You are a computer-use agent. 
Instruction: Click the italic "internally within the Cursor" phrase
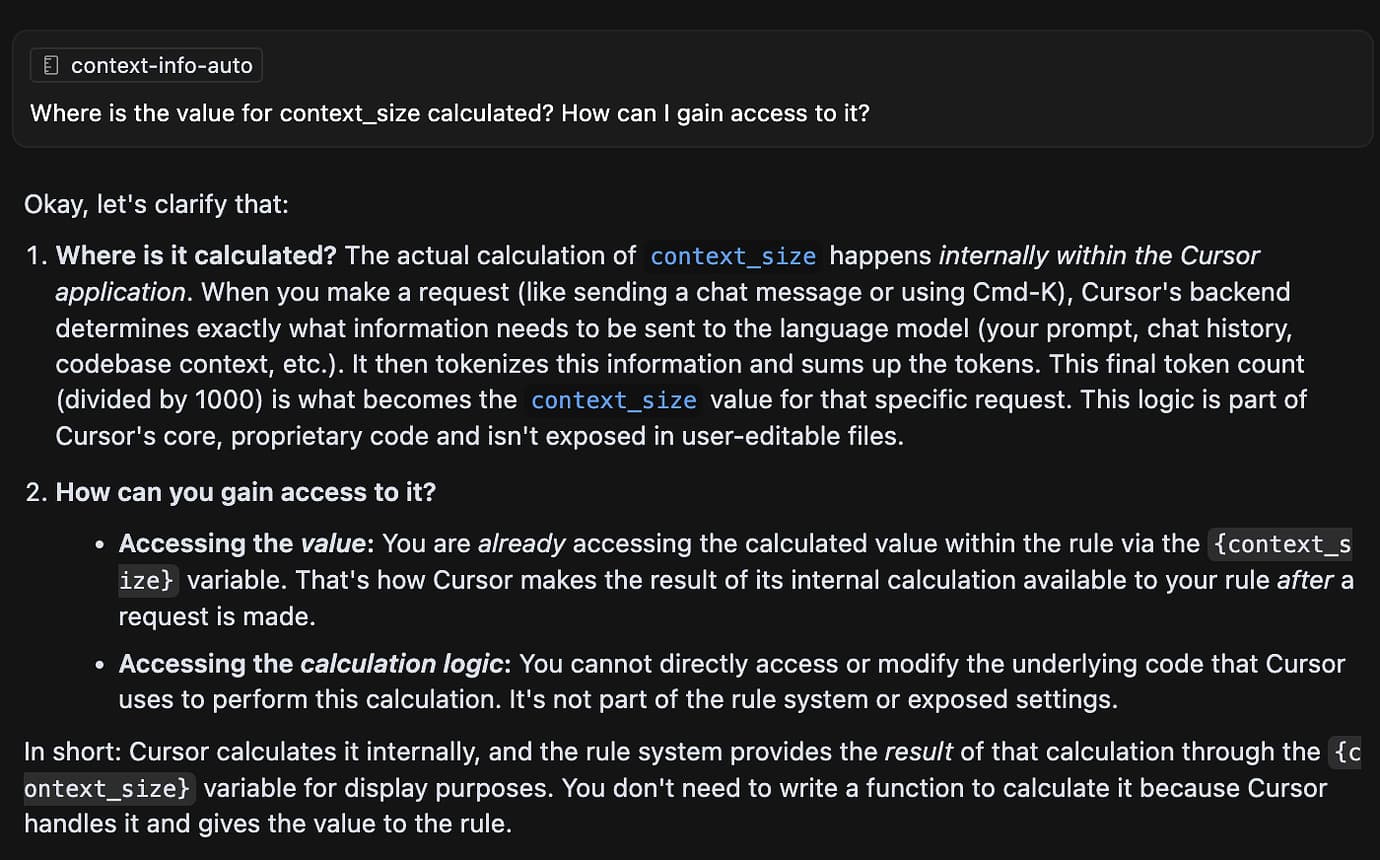1099,256
